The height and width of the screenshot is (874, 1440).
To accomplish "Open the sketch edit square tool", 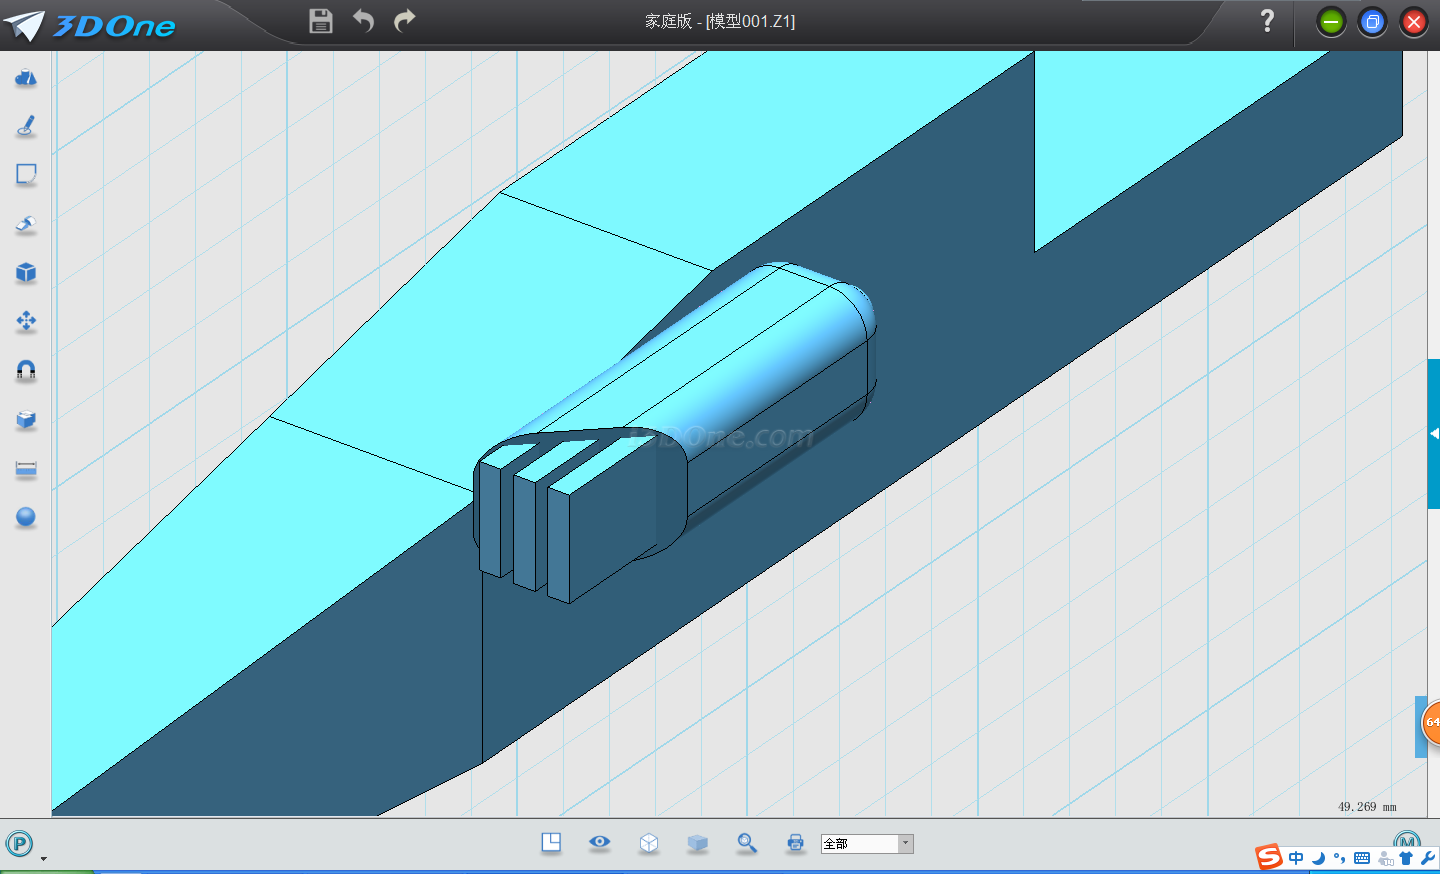I will (26, 175).
